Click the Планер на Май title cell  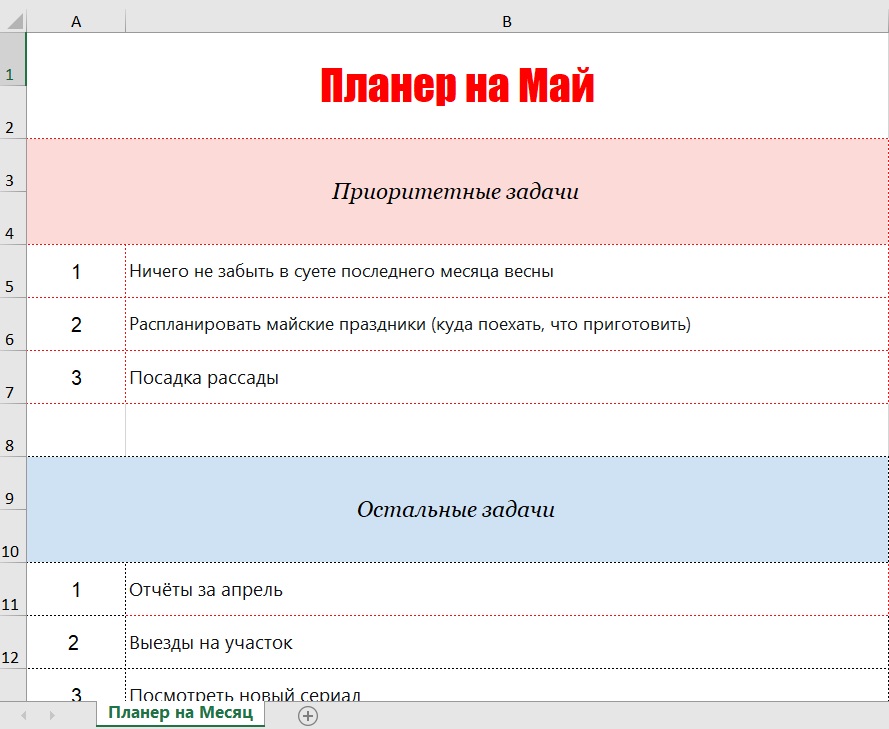pos(457,86)
